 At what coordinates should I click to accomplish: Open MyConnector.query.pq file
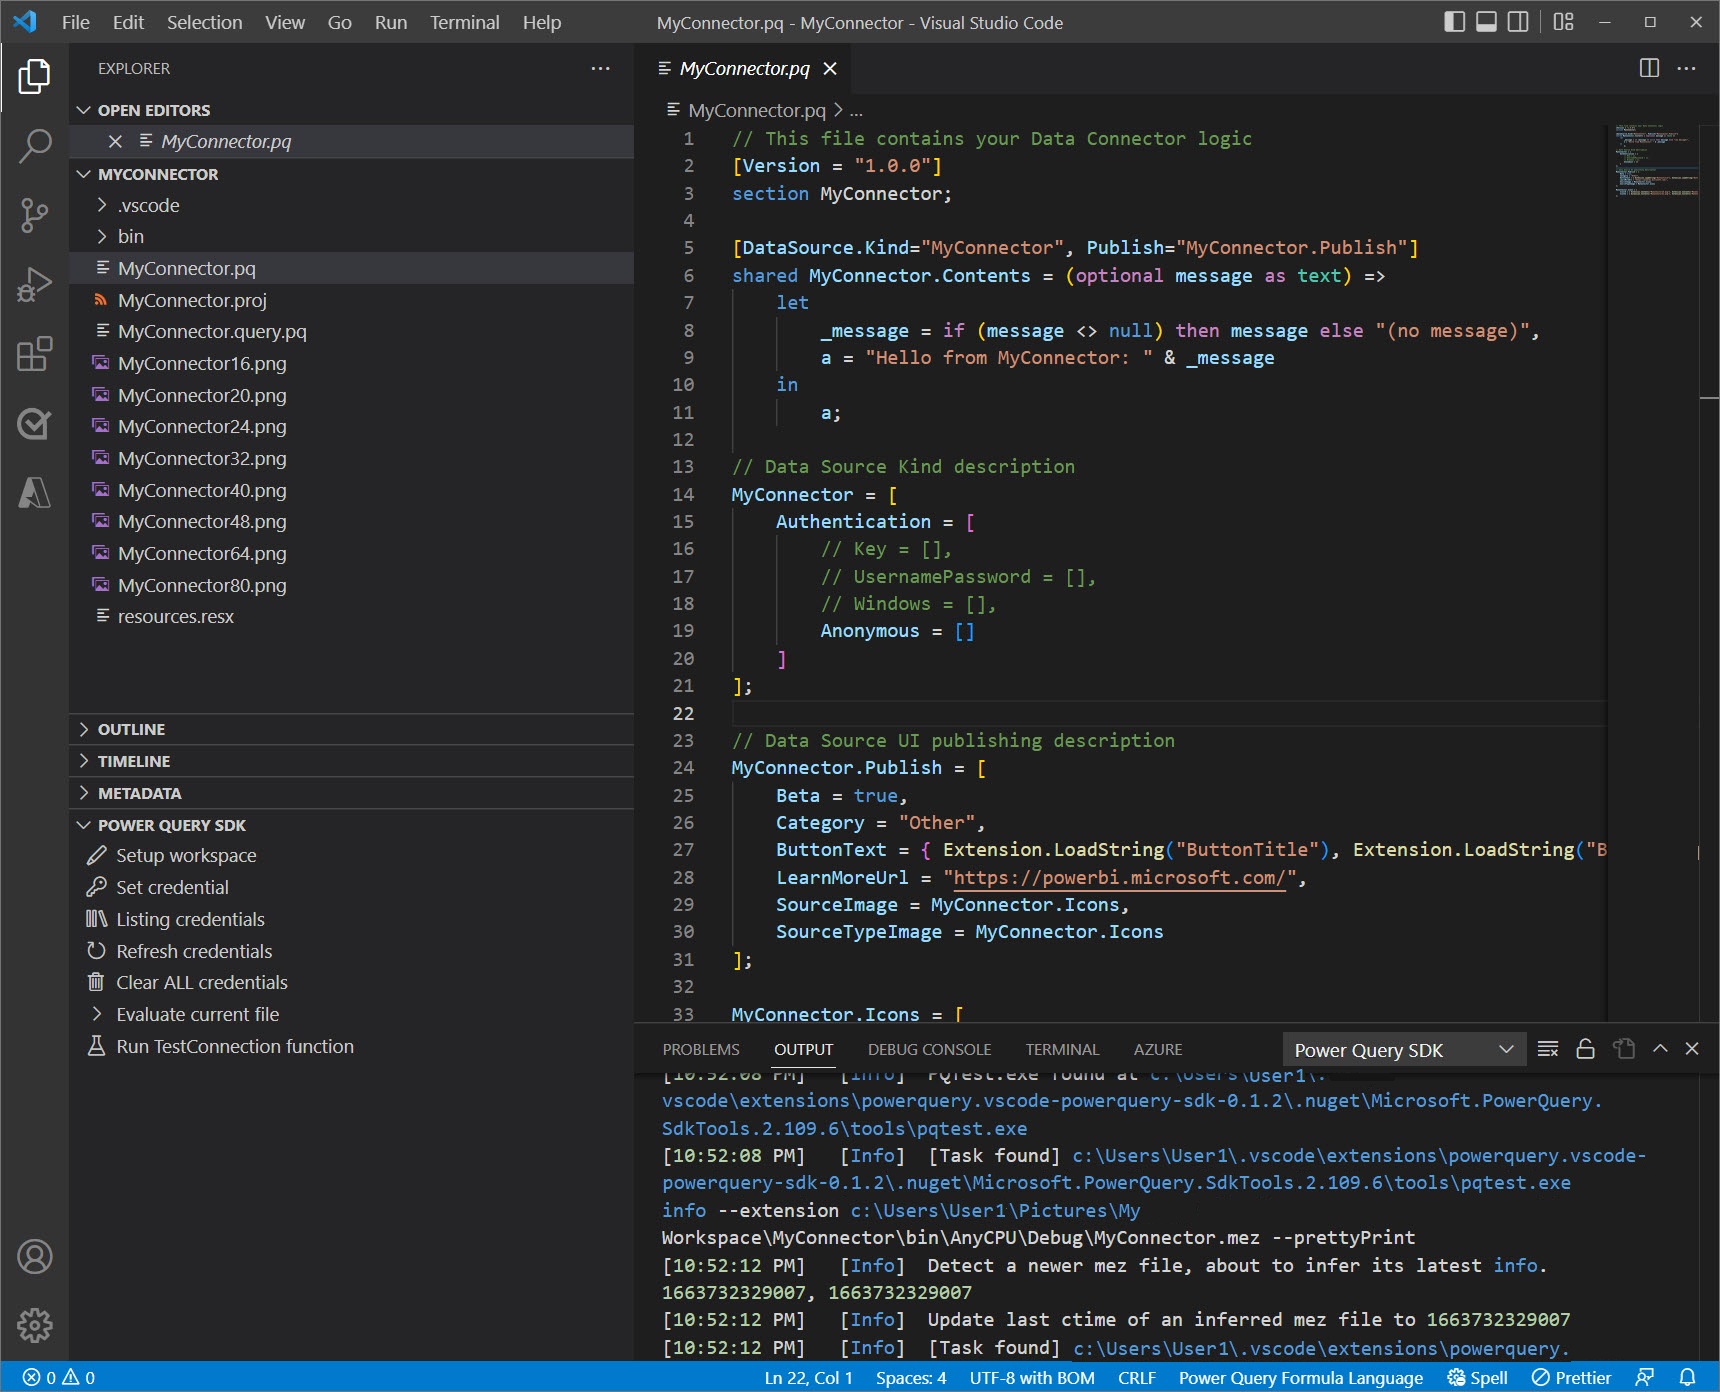[212, 331]
